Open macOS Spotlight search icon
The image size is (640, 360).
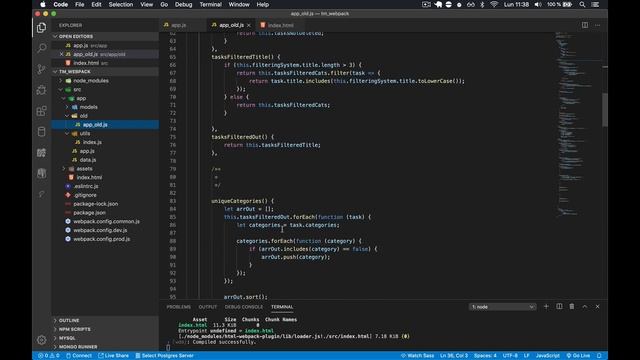click(582, 4)
